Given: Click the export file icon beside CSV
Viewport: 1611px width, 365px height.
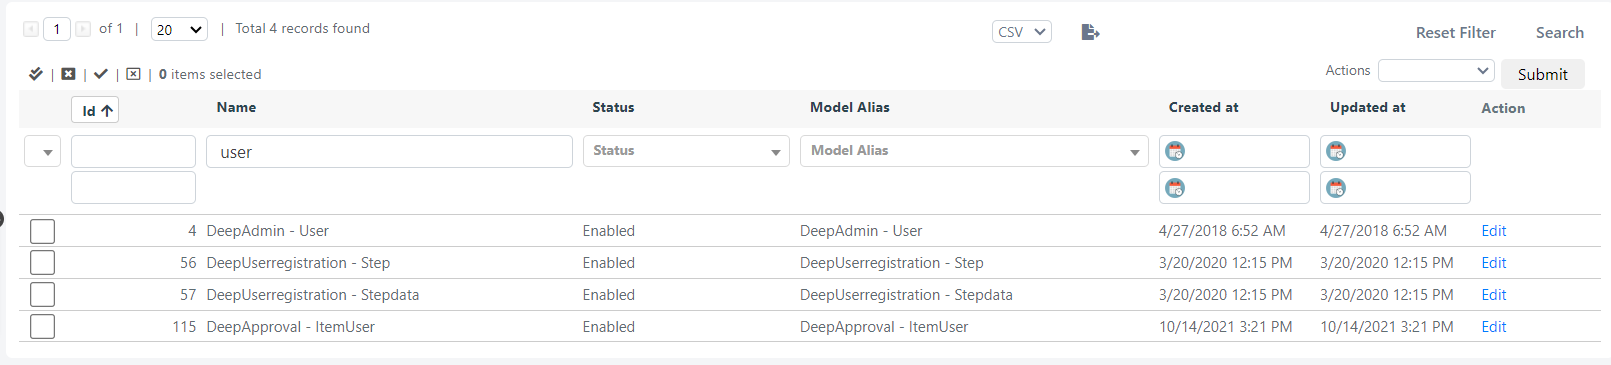Looking at the screenshot, I should [1090, 32].
